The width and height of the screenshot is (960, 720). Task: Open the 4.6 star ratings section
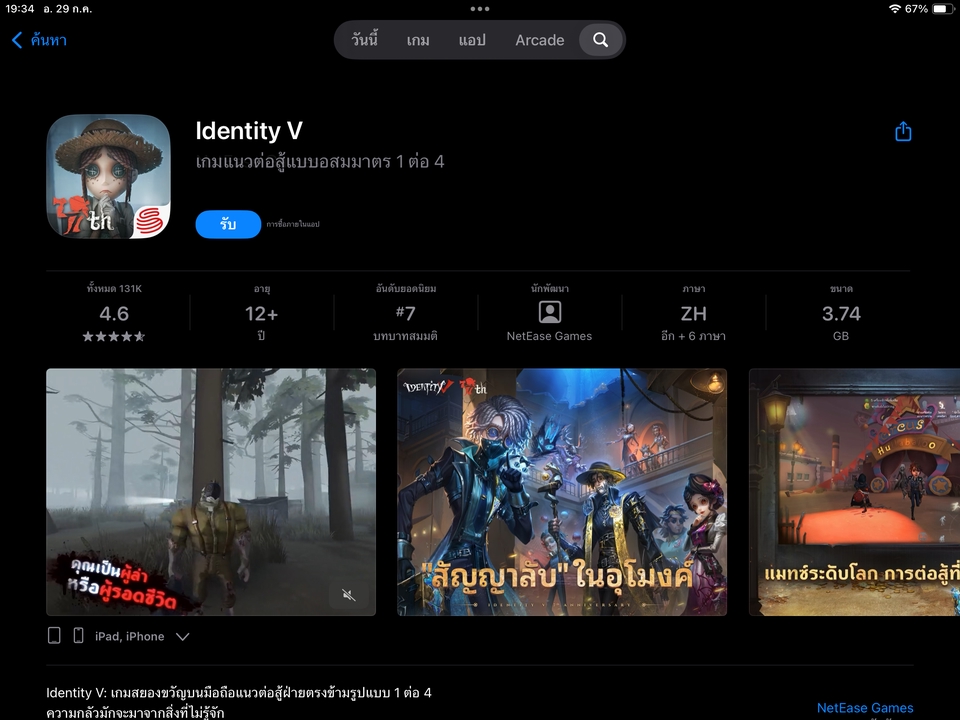(x=114, y=313)
